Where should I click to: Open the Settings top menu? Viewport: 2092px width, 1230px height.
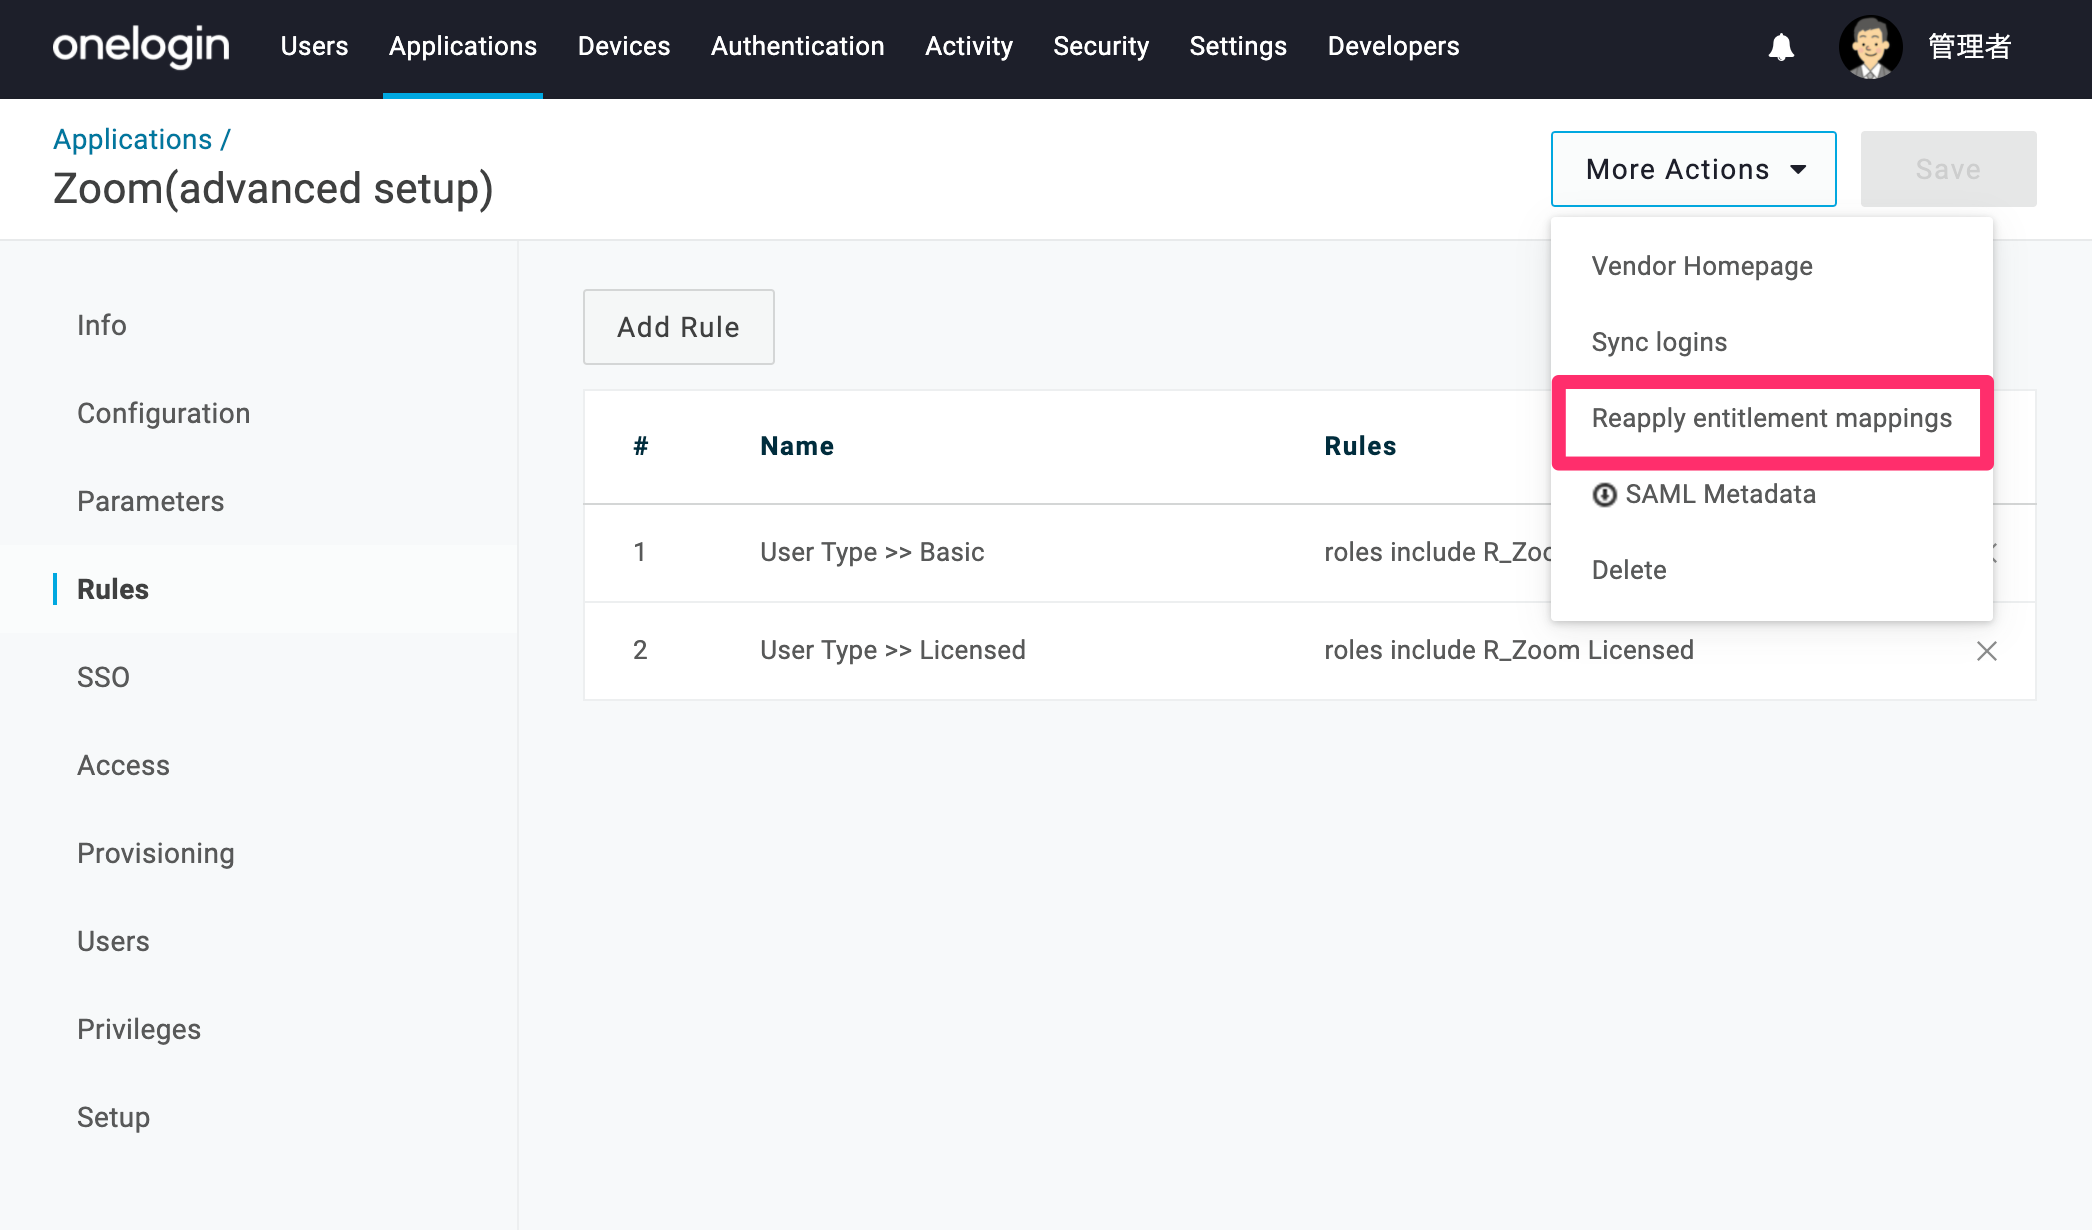1238,46
